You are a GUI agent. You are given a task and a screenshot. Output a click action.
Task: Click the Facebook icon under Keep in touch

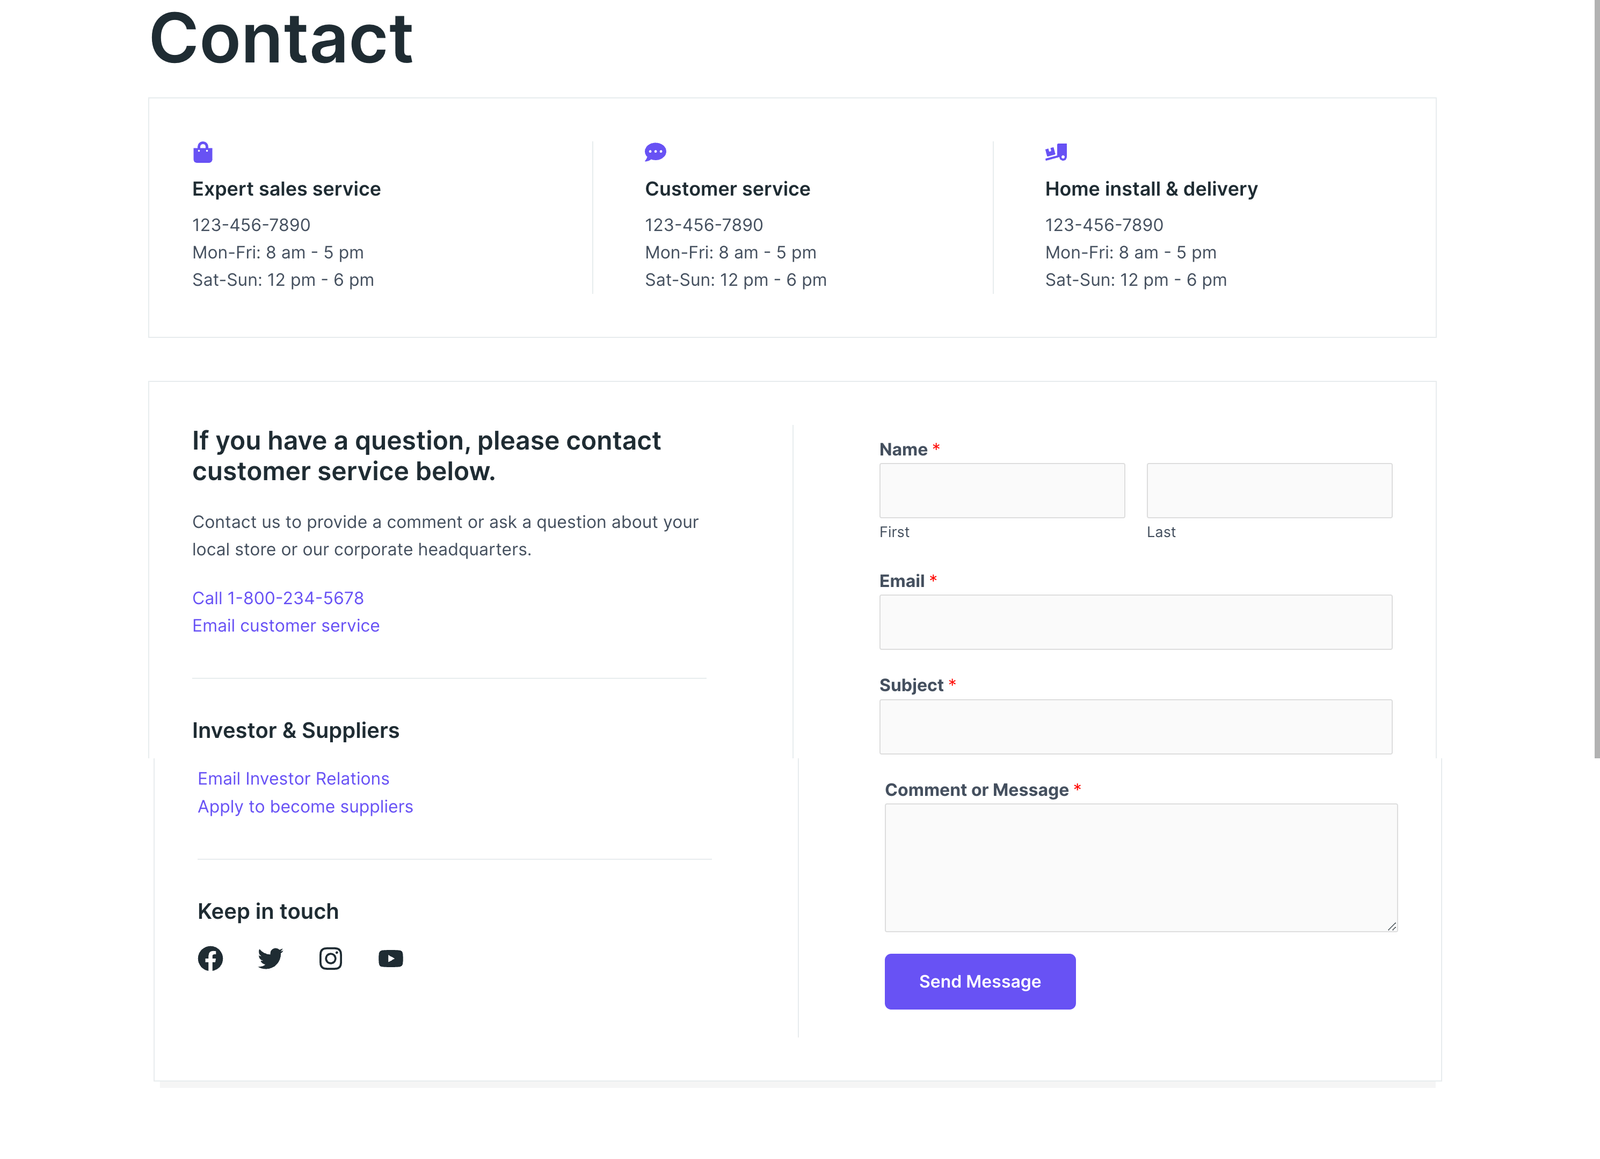pos(210,958)
